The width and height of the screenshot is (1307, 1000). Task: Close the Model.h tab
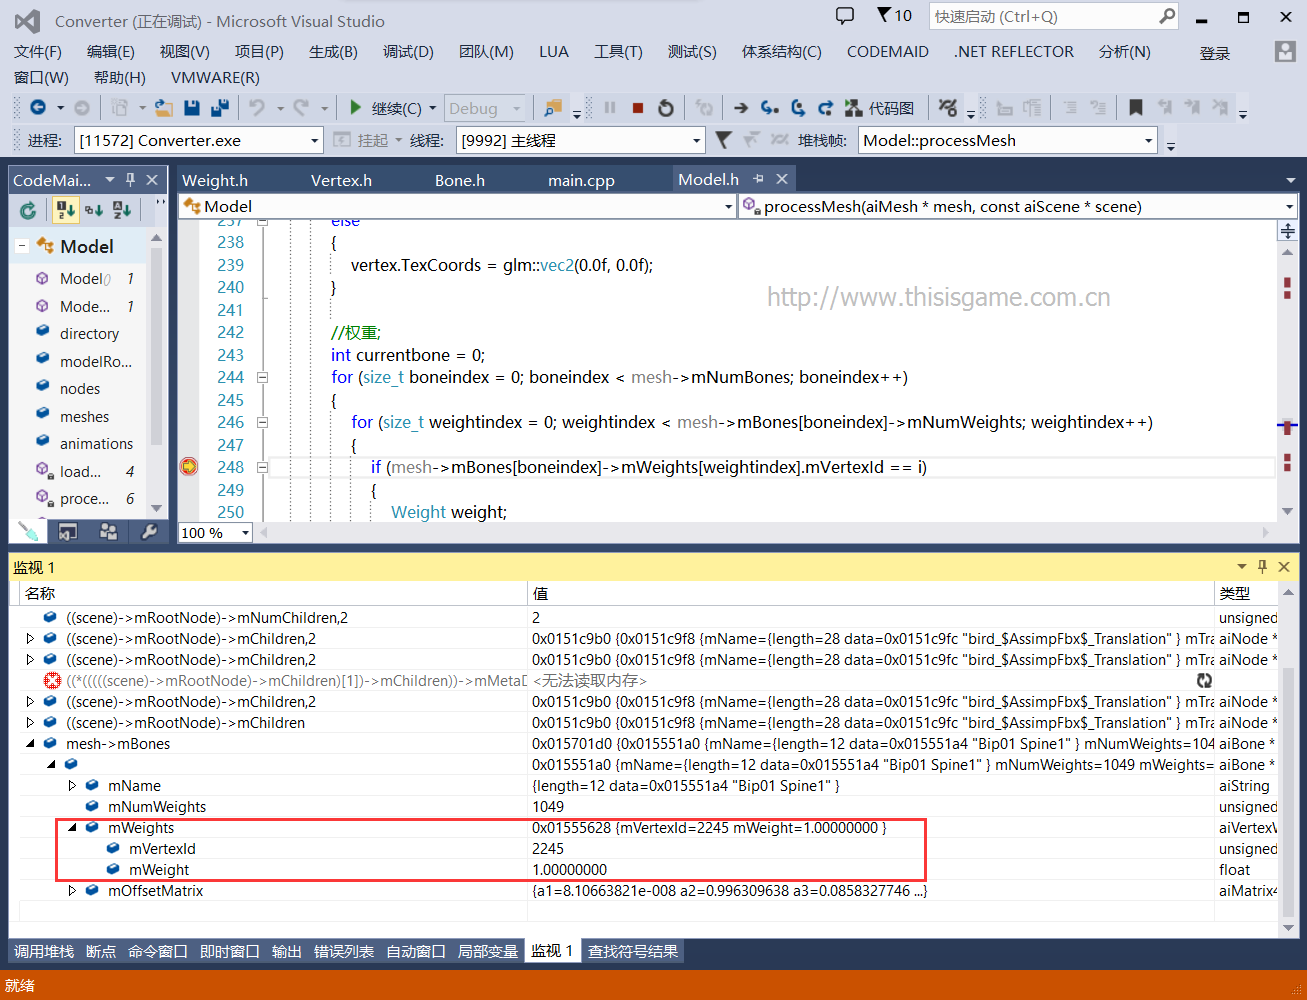click(782, 179)
